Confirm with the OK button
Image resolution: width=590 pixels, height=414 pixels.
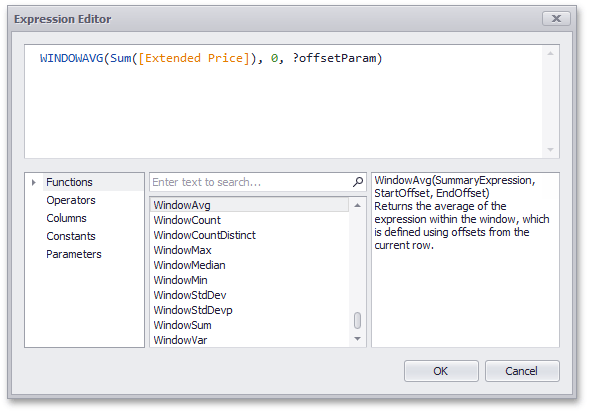tap(441, 371)
